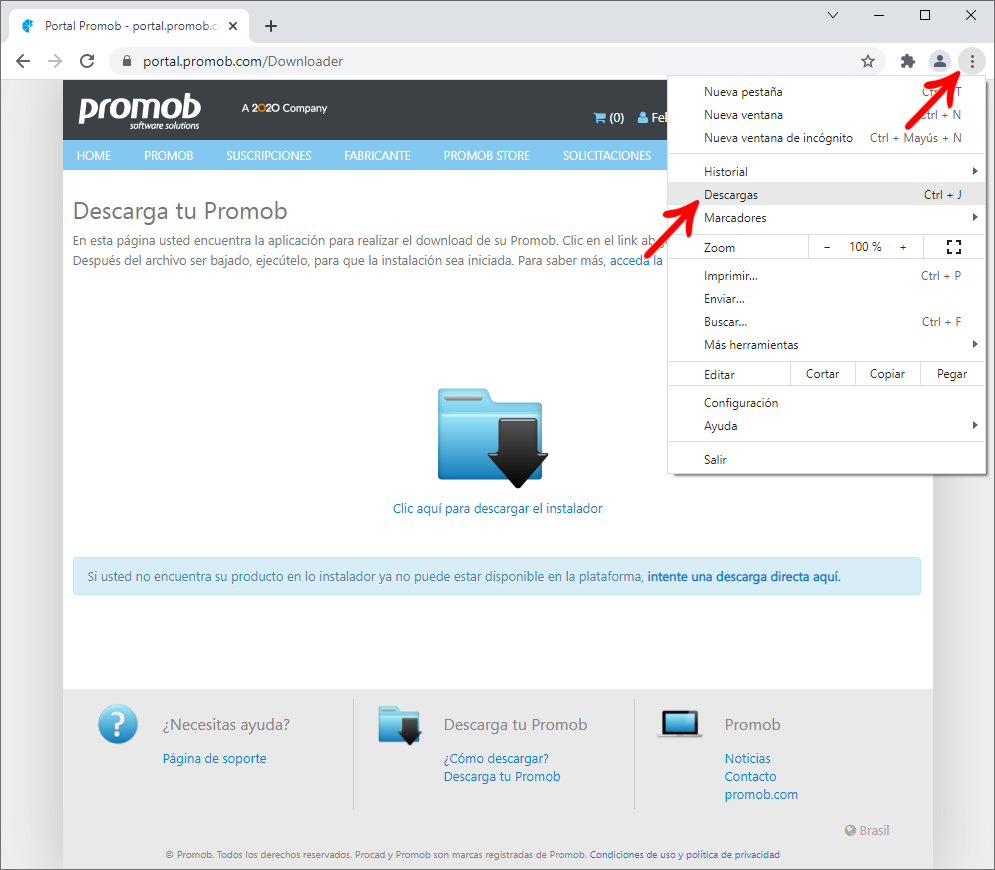Click the laptop icon beside Promob in footer
Viewport: 995px width, 870px height.
pos(680,723)
